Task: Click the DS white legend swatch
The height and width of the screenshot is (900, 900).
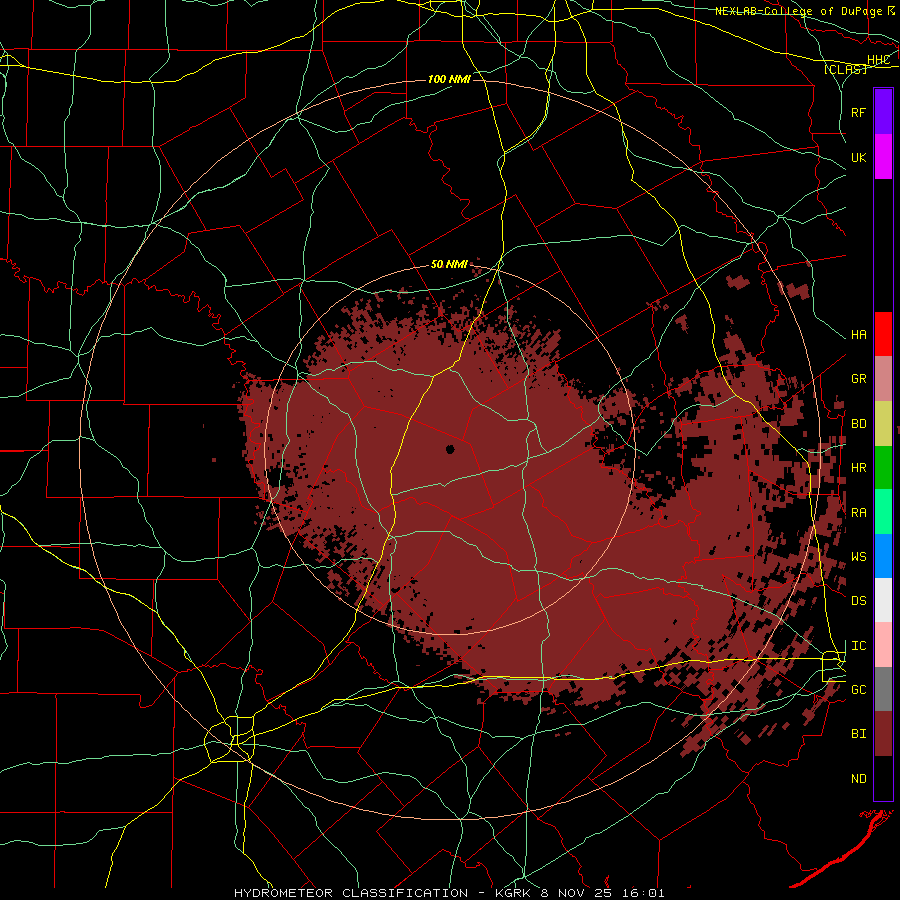Action: pos(883,600)
